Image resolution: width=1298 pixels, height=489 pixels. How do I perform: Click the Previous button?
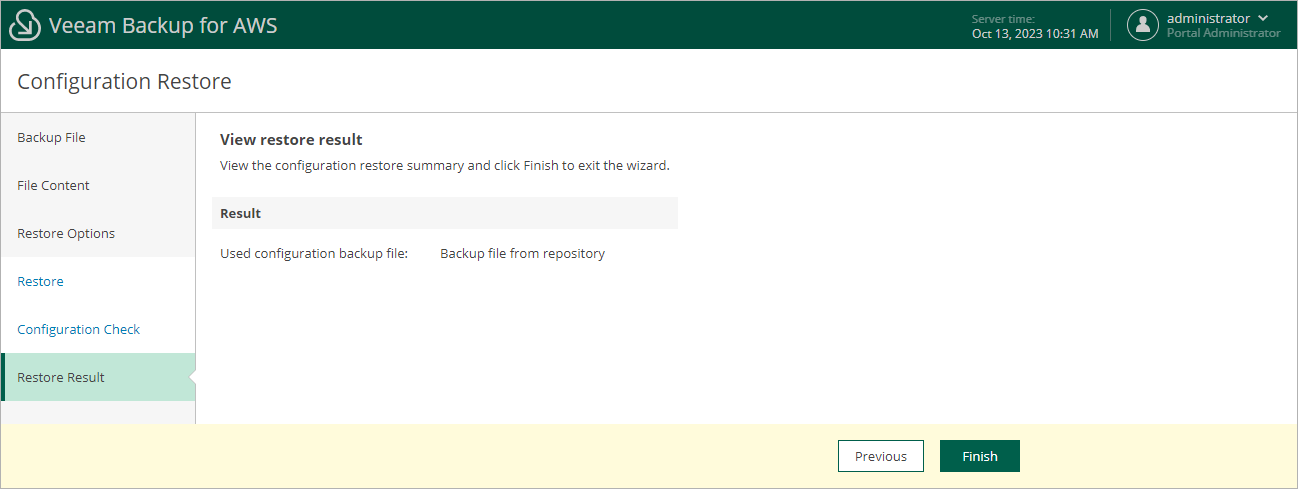point(880,456)
